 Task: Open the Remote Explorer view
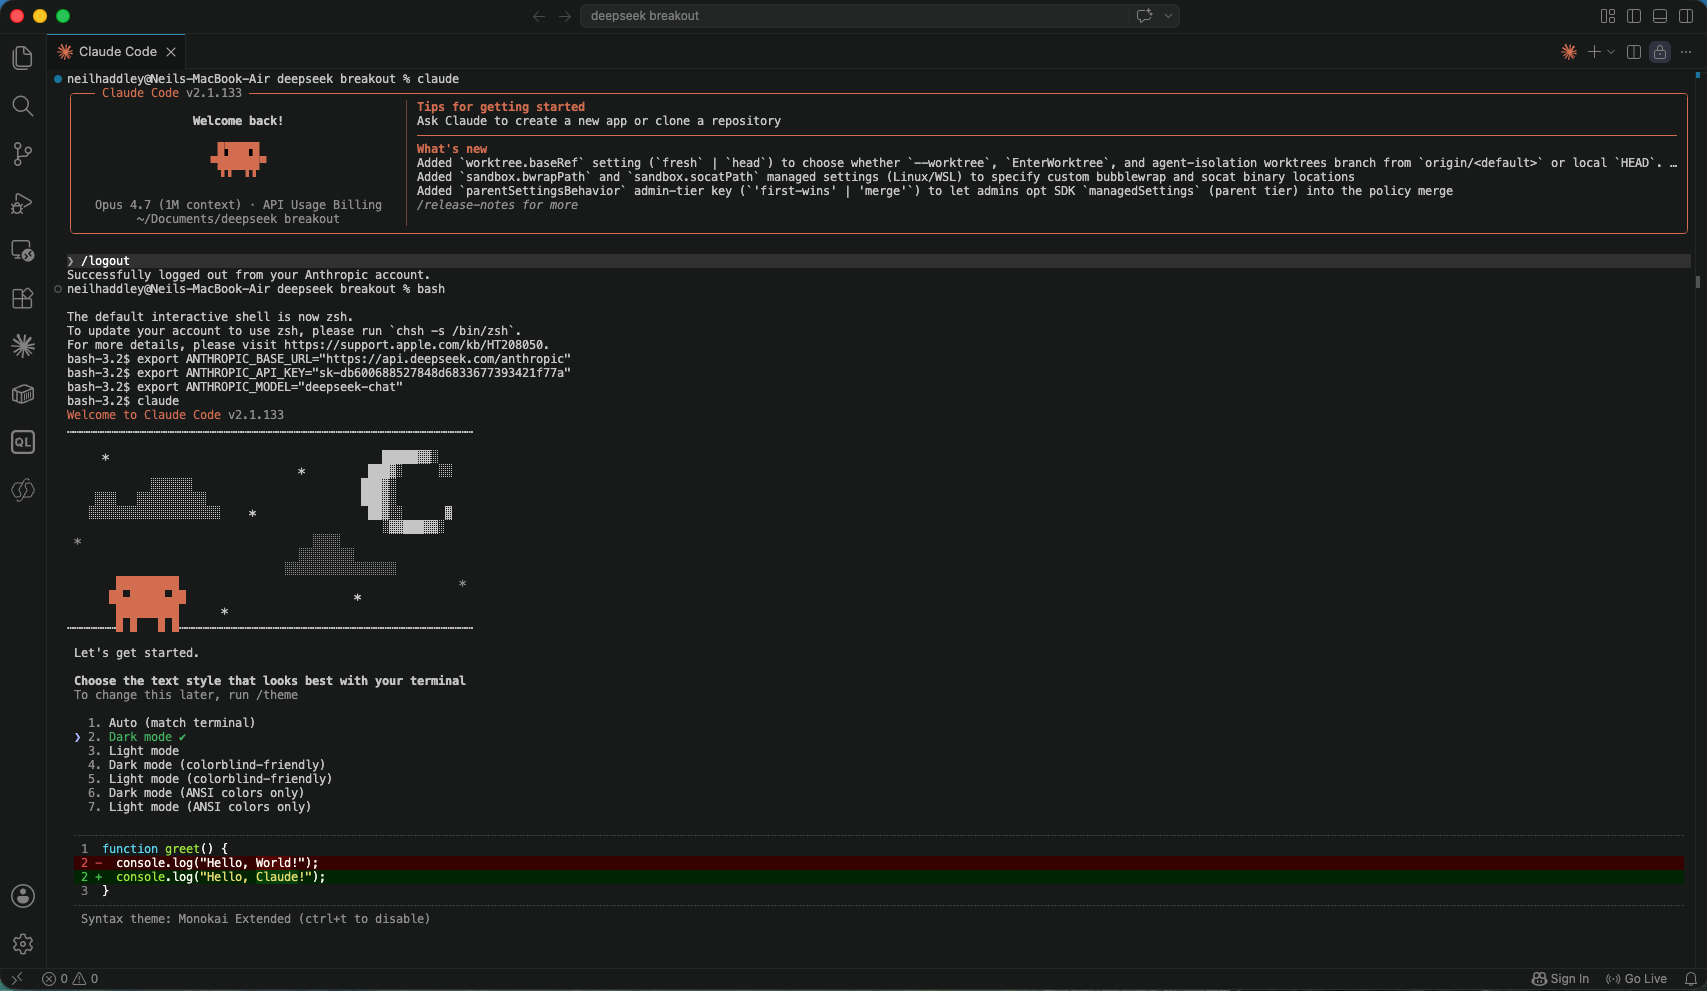[22, 251]
